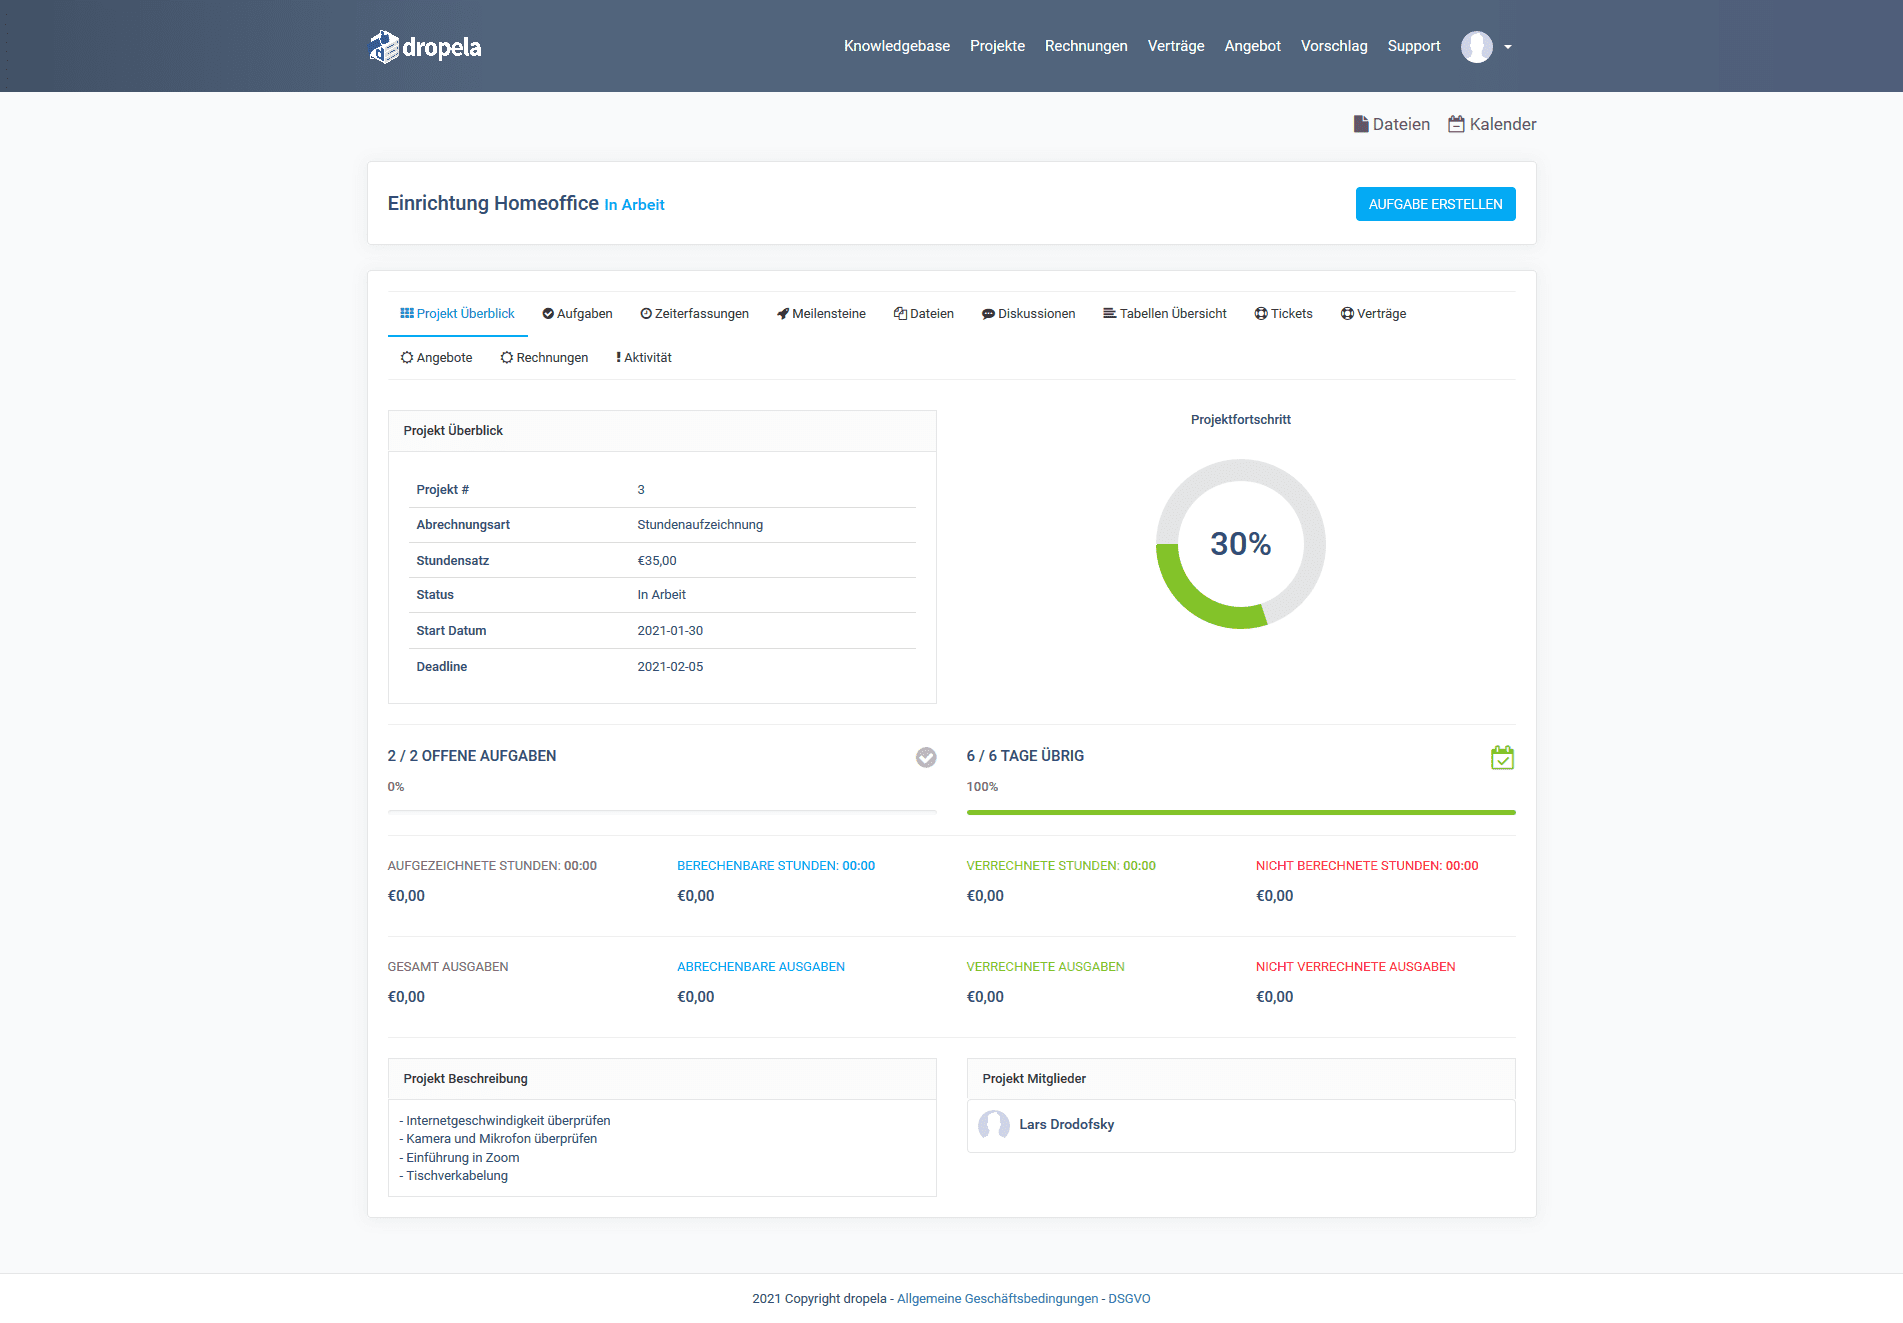This screenshot has width=1903, height=1323.
Task: Click project member Lars Drodofsky
Action: click(x=1066, y=1124)
